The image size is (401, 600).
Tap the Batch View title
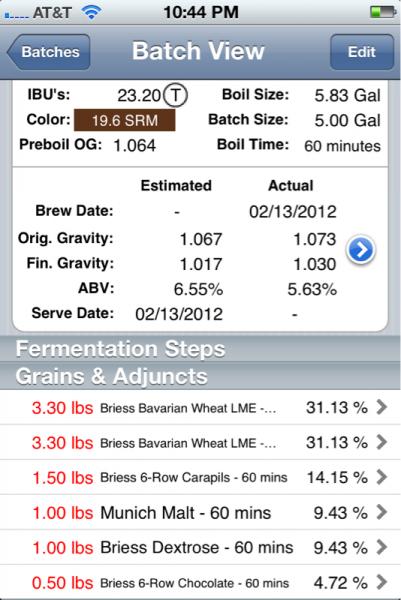pos(198,51)
